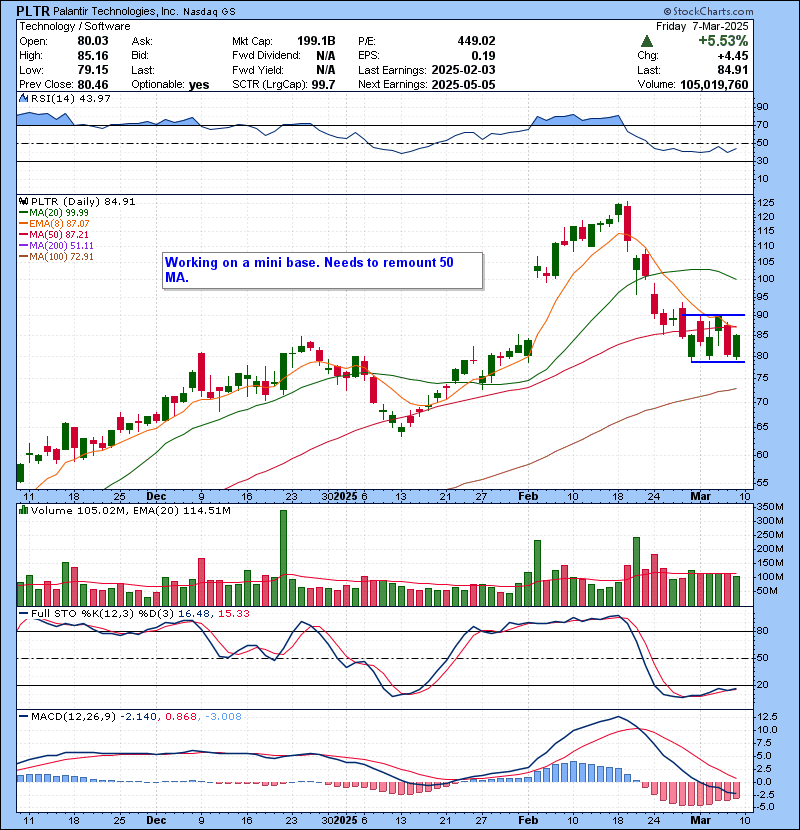The height and width of the screenshot is (830, 800).
Task: Select the Palantir Technologies, Inc. company name
Action: point(115,12)
